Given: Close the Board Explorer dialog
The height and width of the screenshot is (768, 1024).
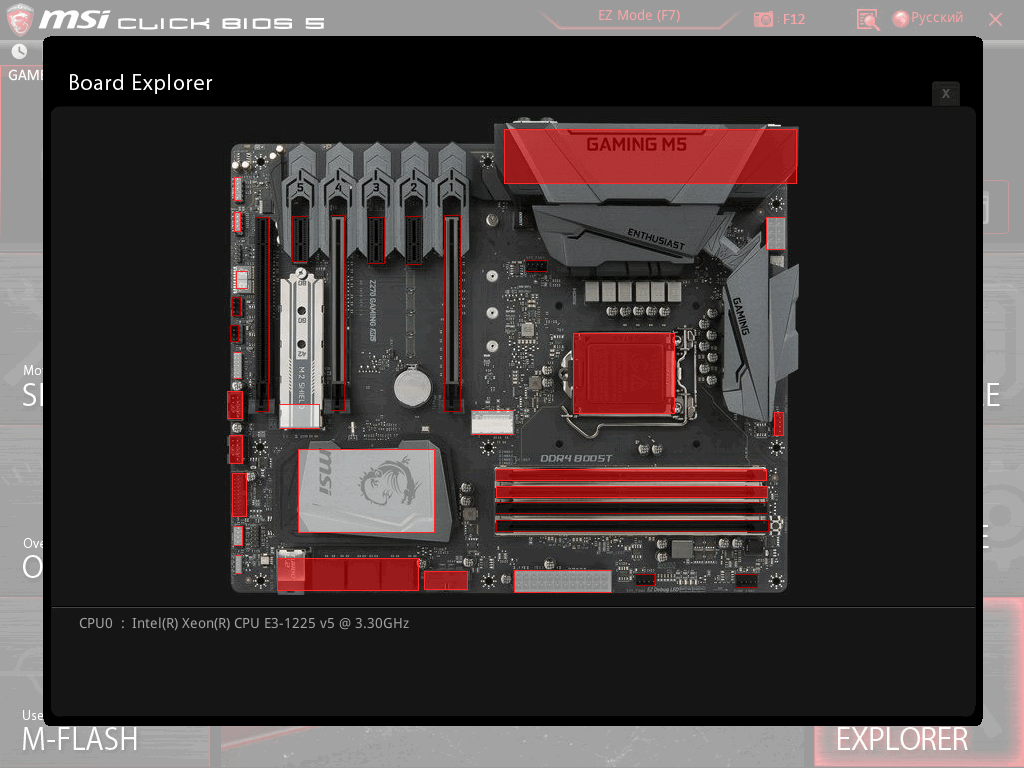Looking at the screenshot, I should point(946,94).
